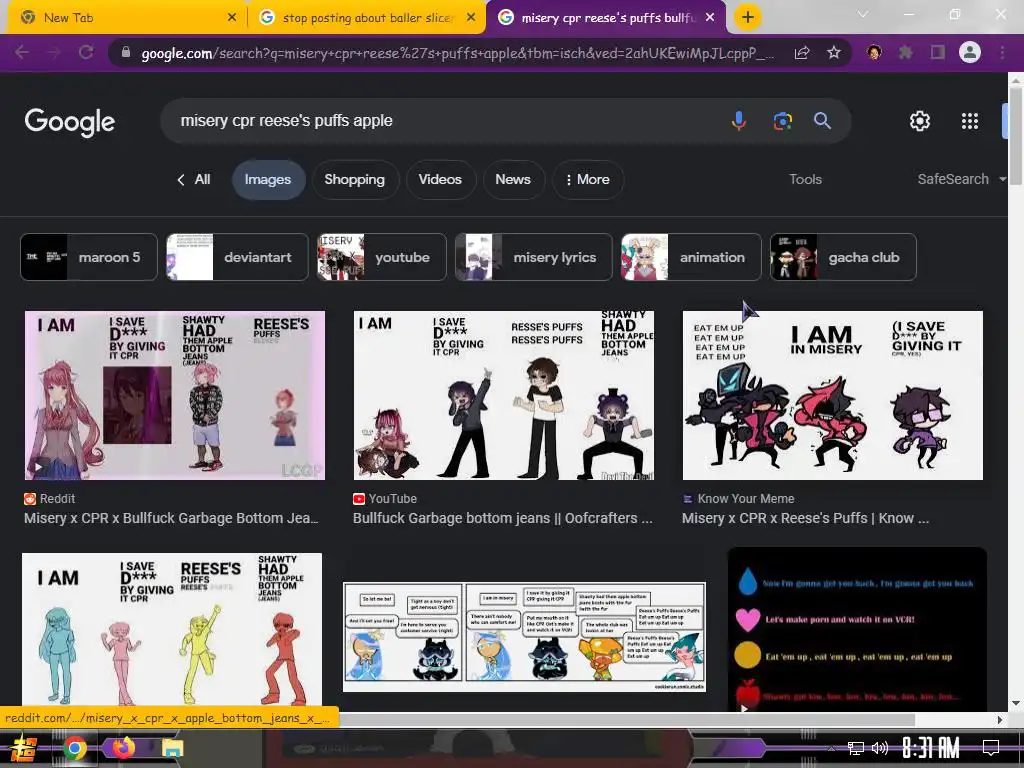Click the site lock icon in the address bar
Image resolution: width=1024 pixels, height=768 pixels.
(126, 52)
